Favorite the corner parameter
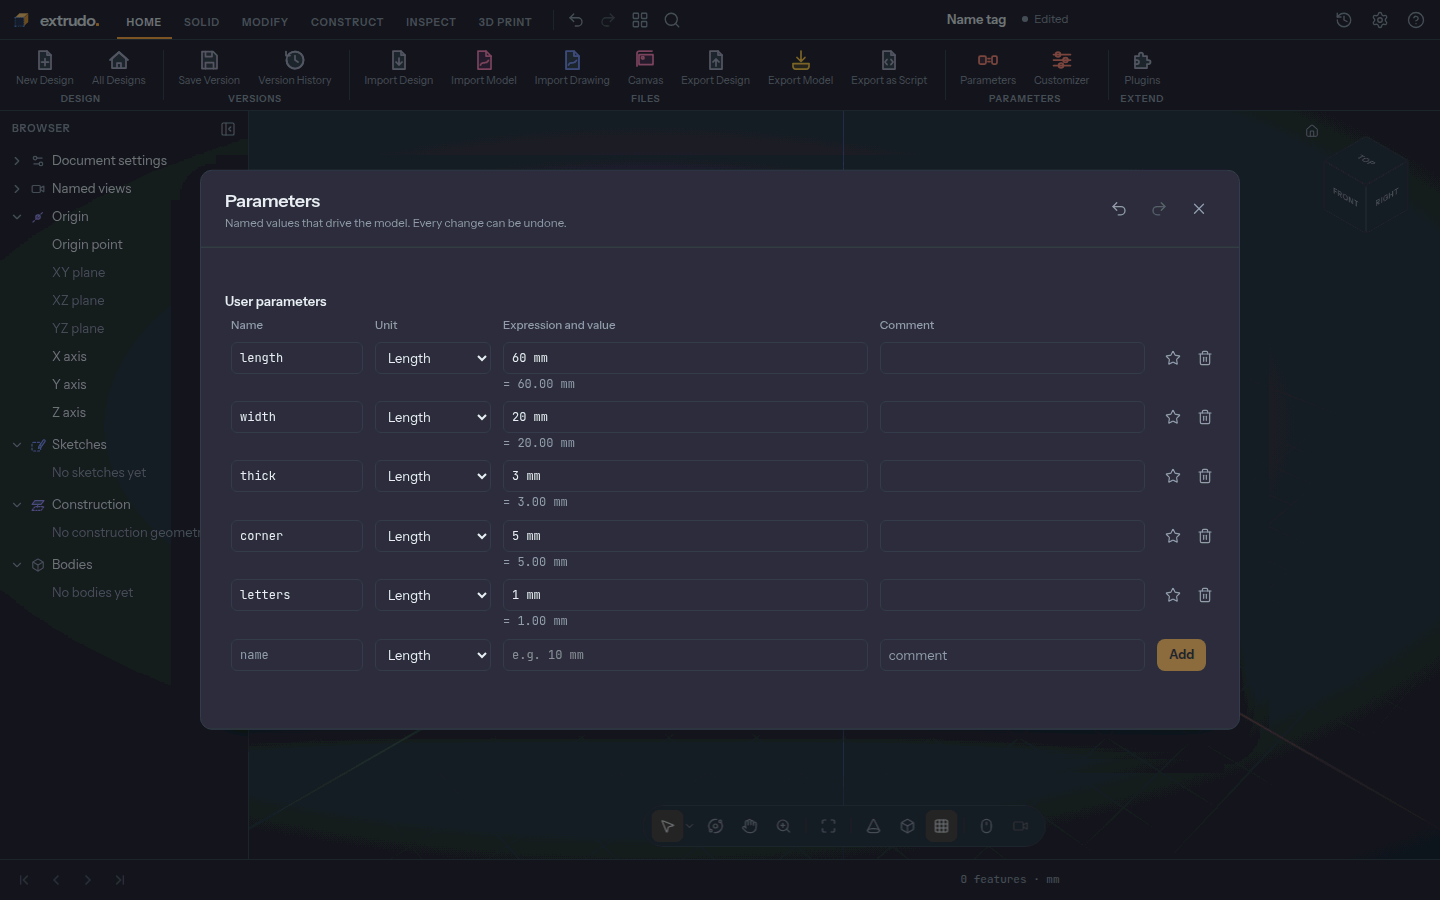This screenshot has width=1440, height=900. [x=1173, y=536]
